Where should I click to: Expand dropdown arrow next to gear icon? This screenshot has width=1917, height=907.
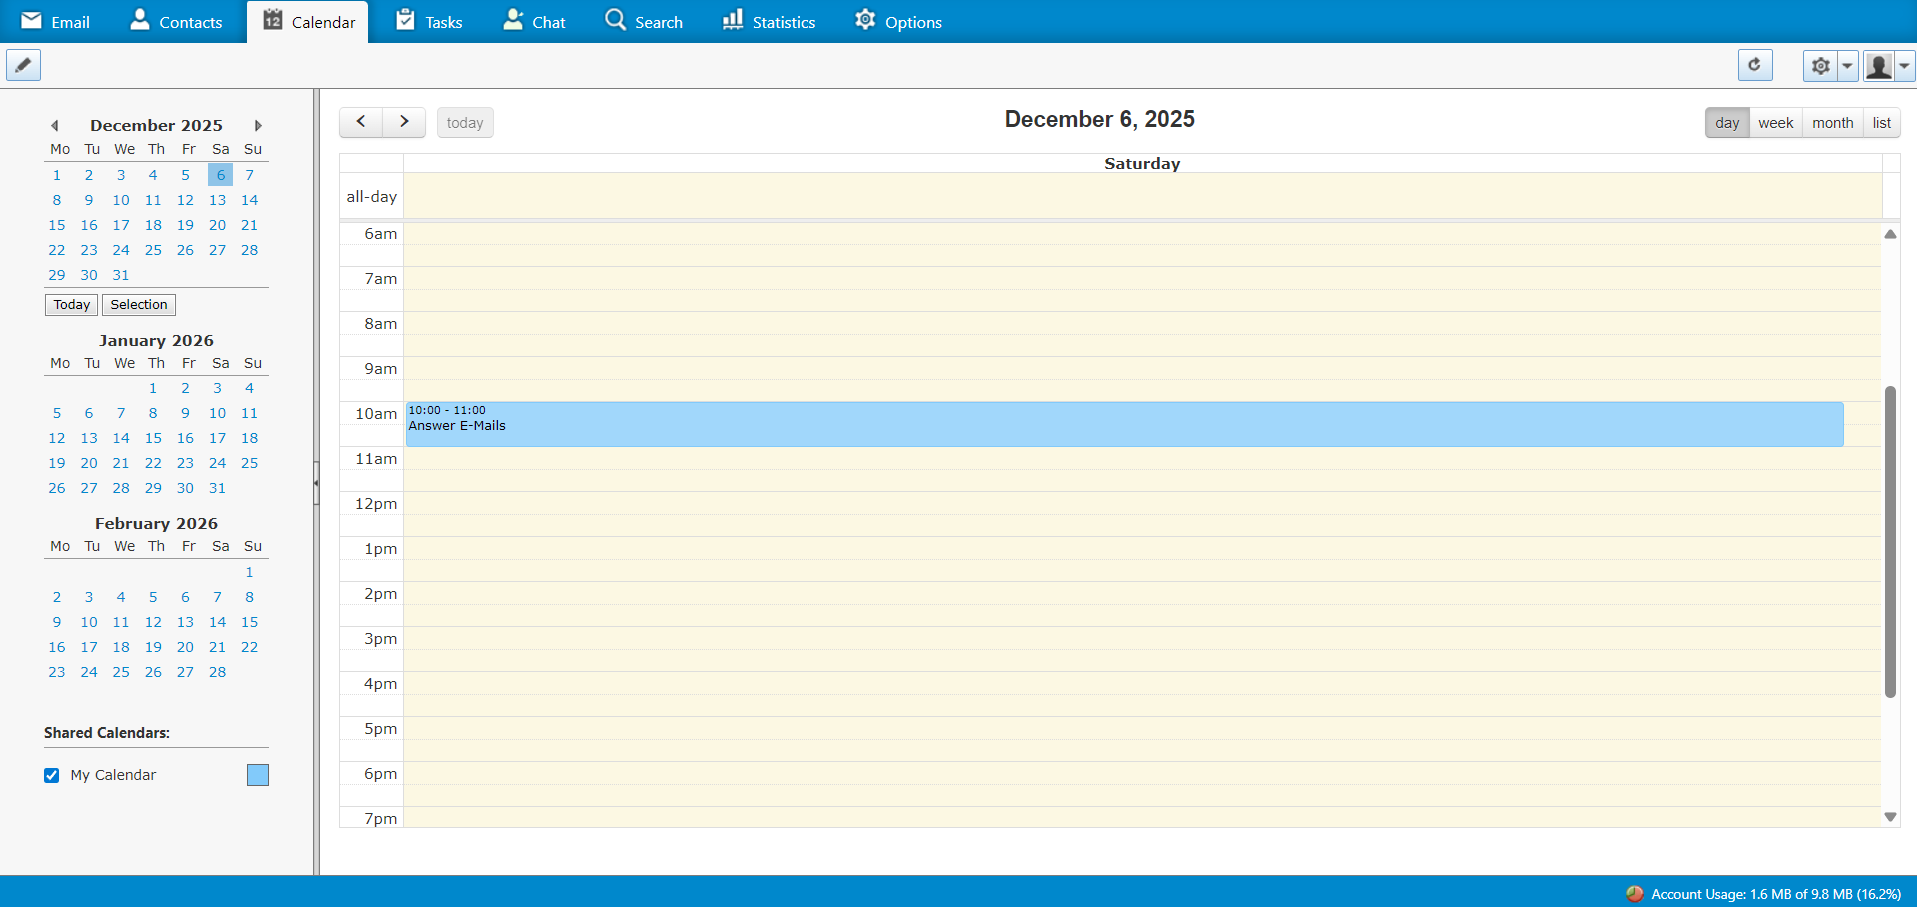click(x=1847, y=66)
